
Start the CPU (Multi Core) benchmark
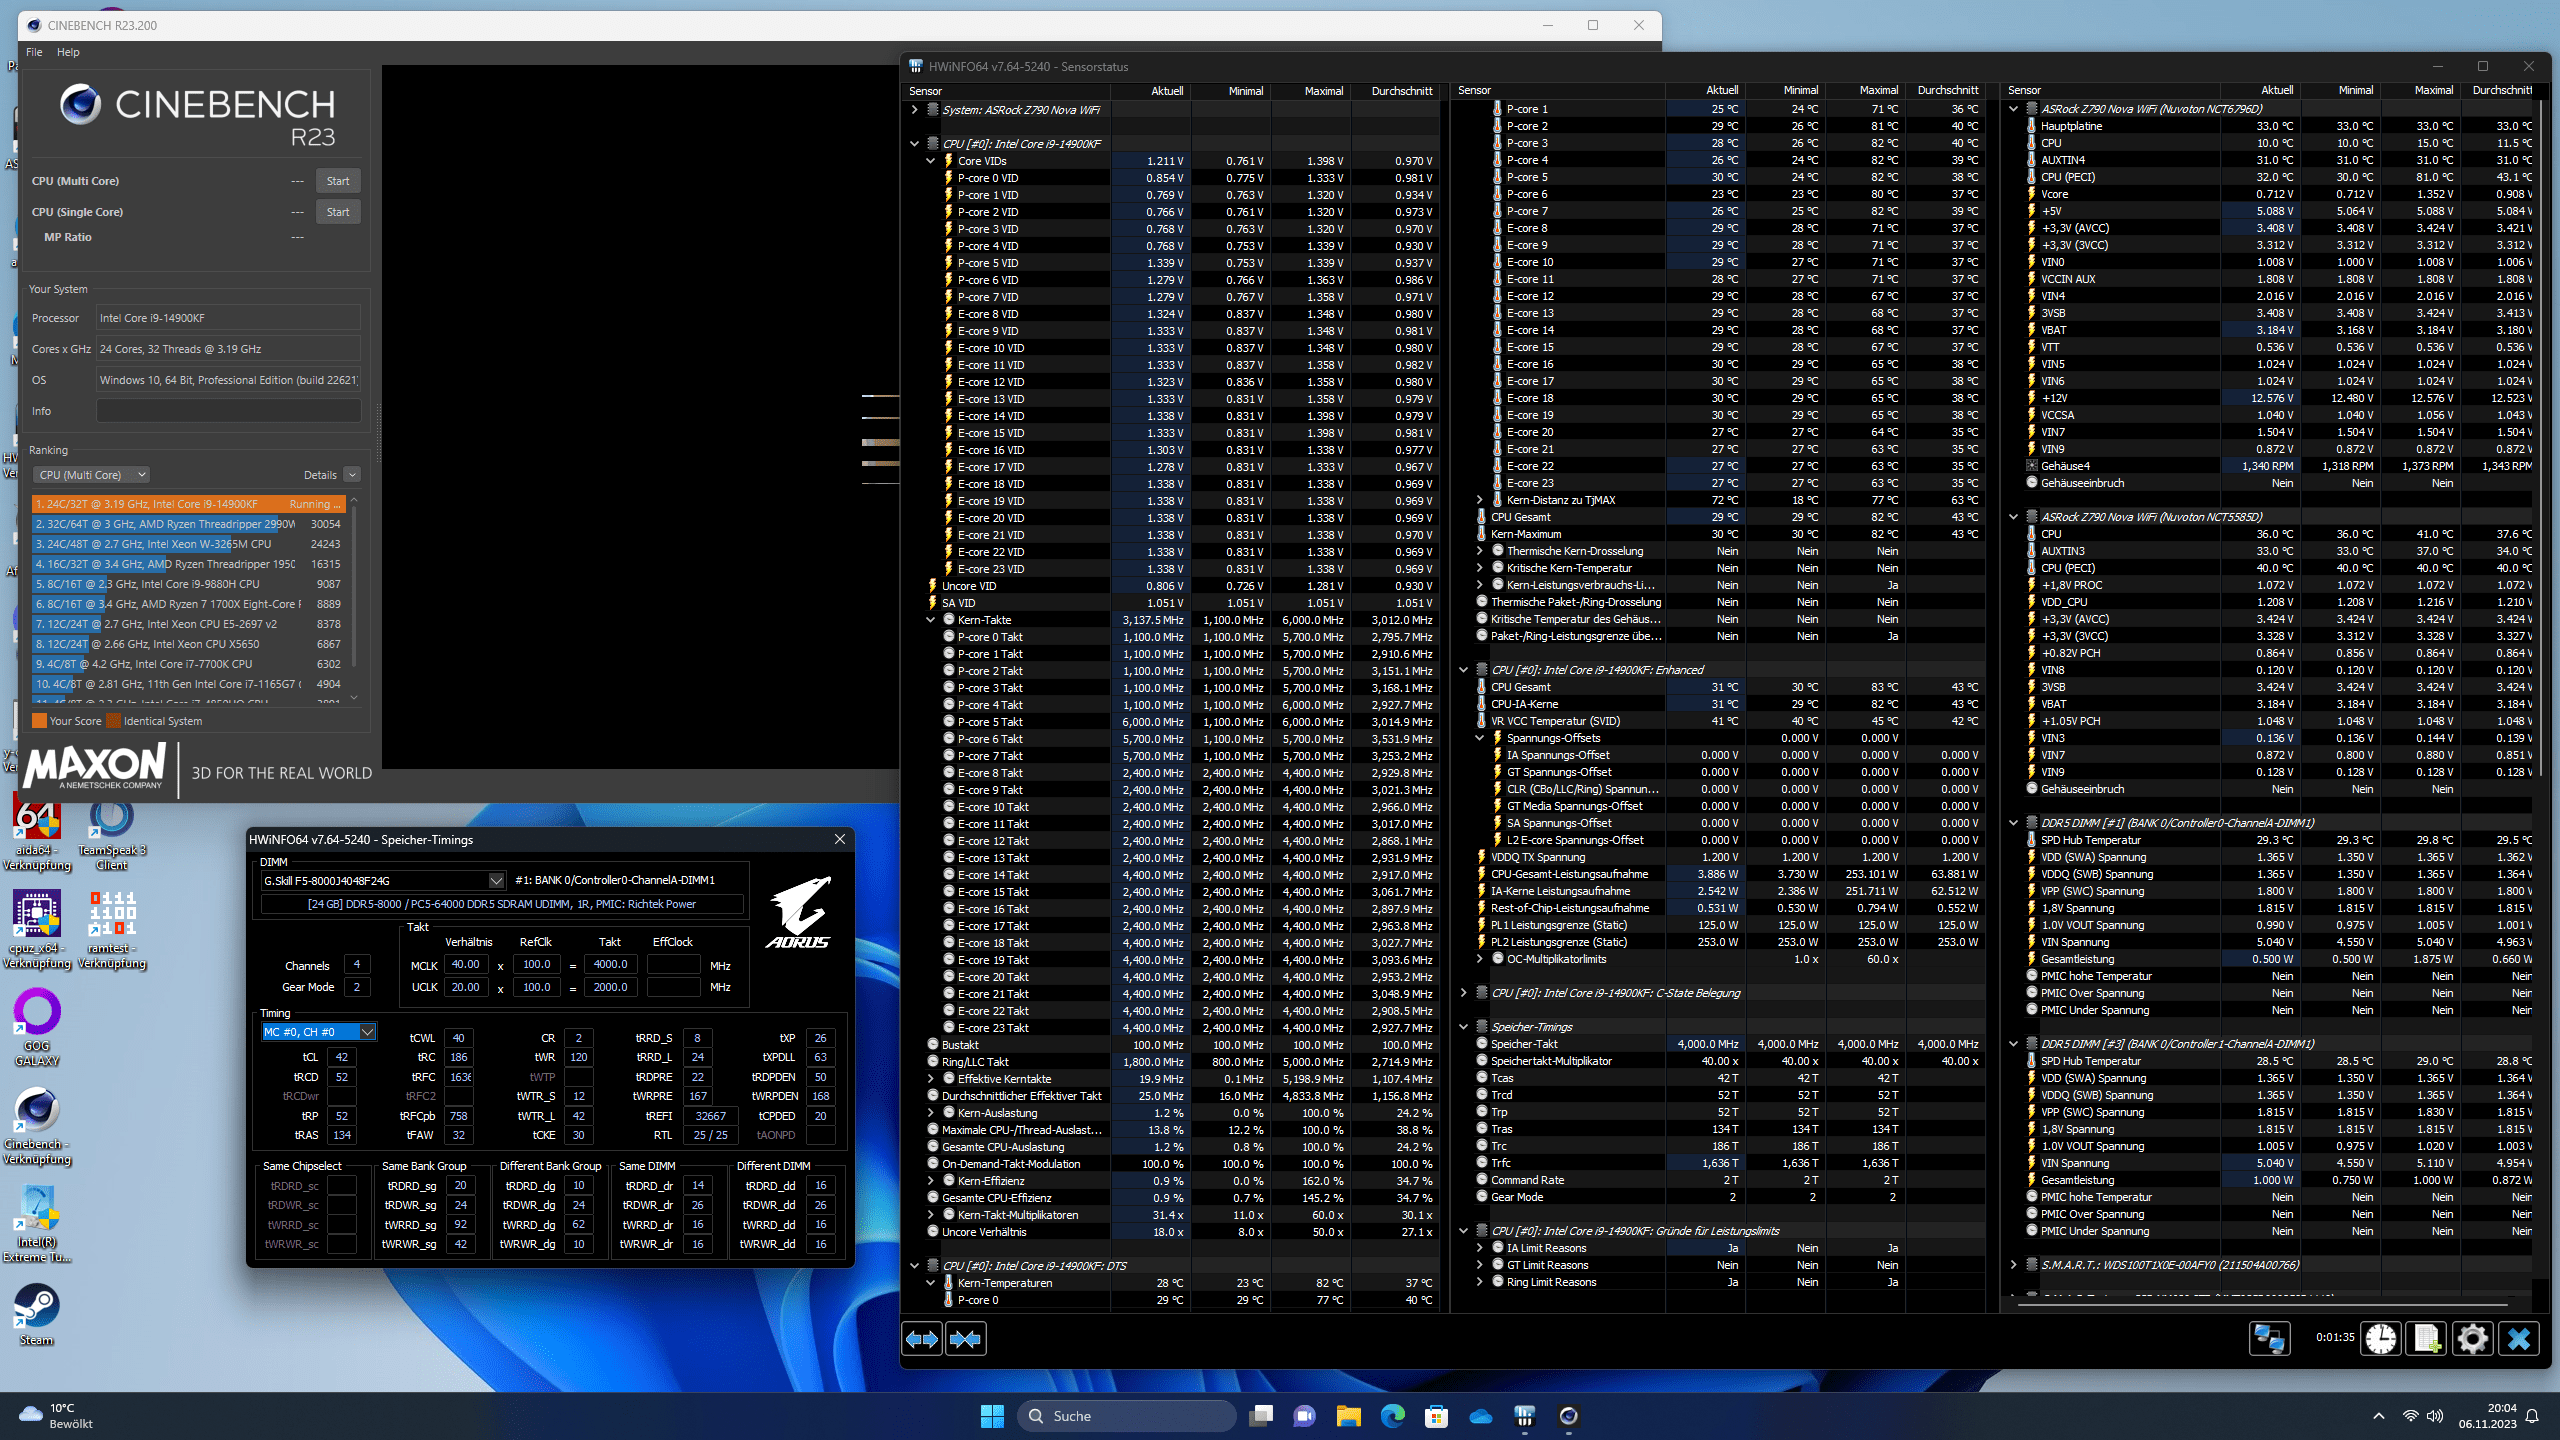[338, 181]
